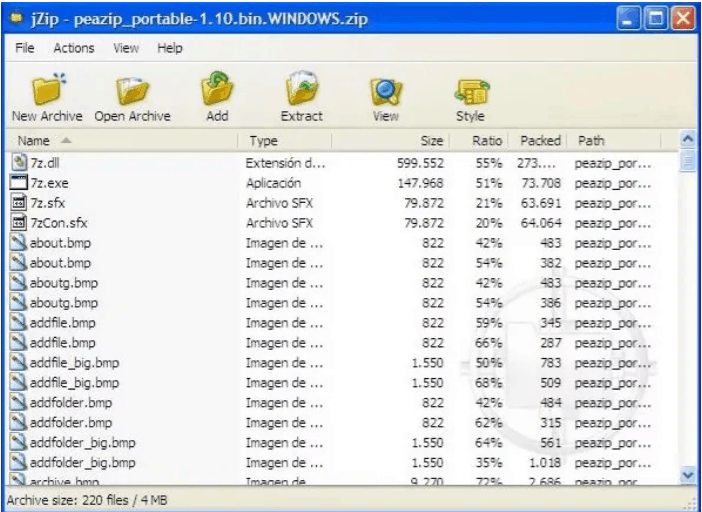Sort list by Name column header
Viewport: 702px width, 512px height.
coord(120,142)
